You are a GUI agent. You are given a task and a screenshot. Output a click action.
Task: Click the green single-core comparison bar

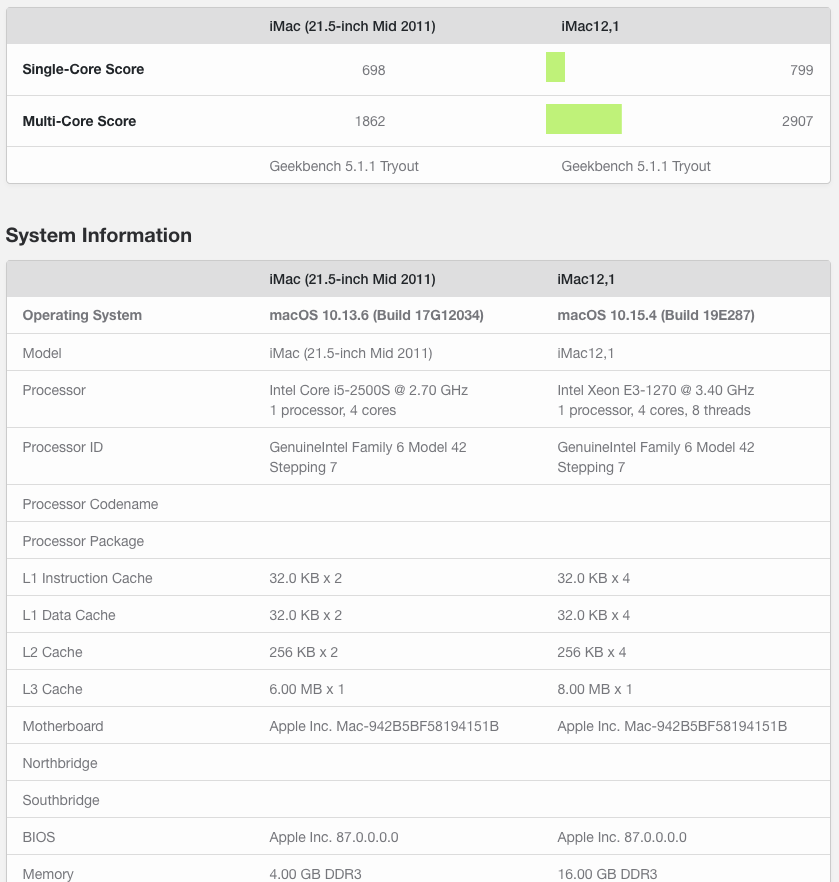click(x=556, y=67)
